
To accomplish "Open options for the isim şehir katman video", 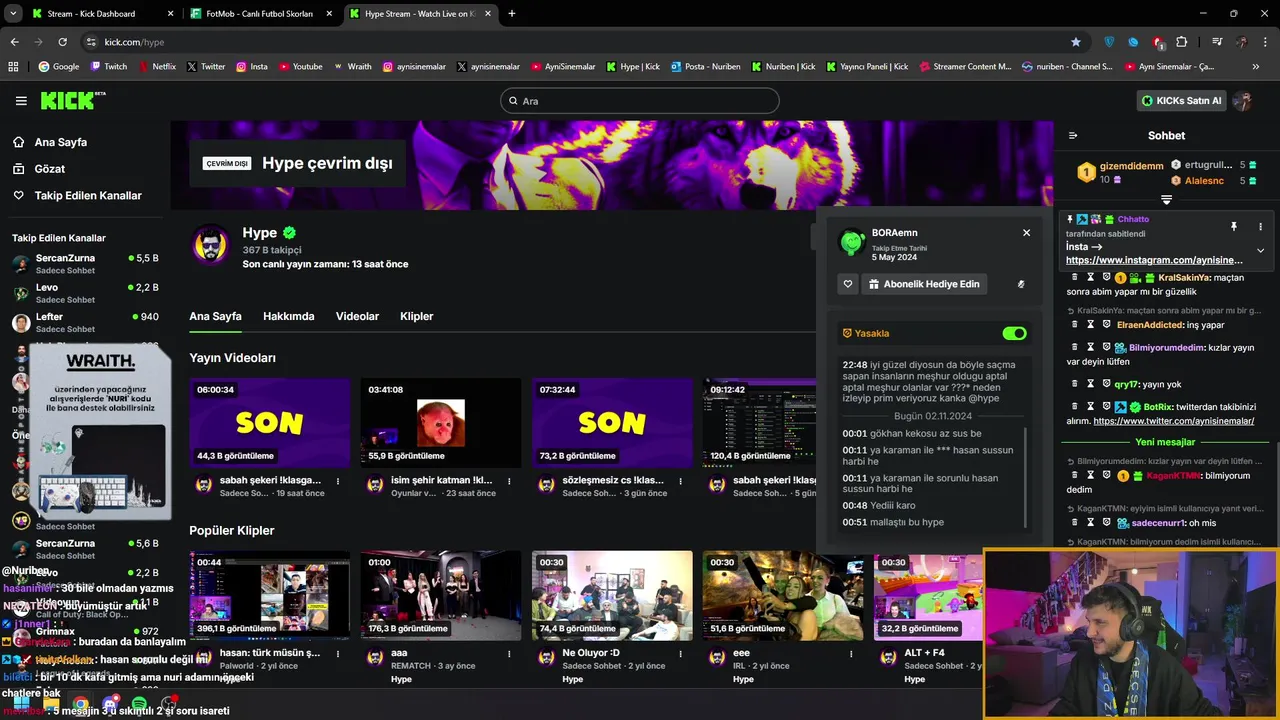I will pyautogui.click(x=509, y=481).
